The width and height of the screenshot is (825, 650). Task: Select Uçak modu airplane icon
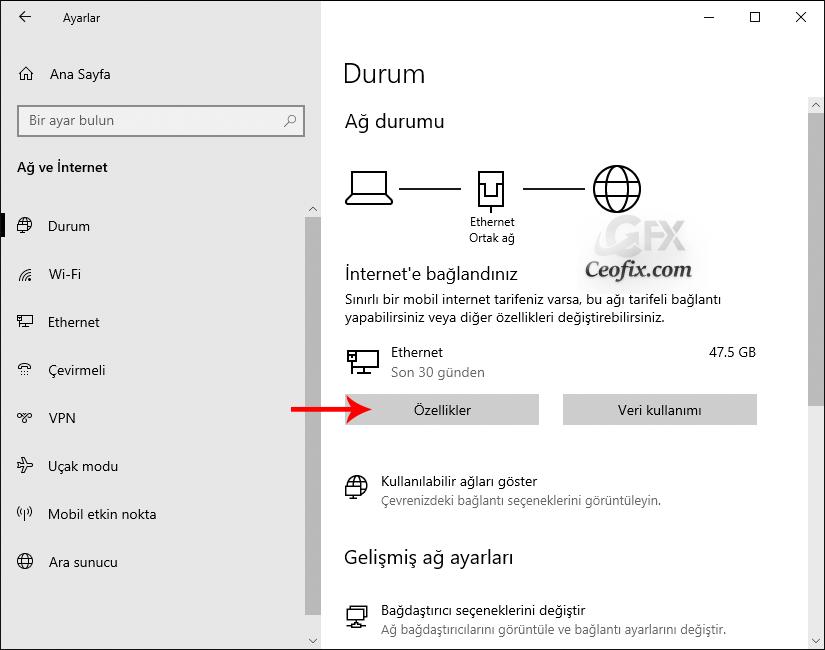(x=25, y=466)
